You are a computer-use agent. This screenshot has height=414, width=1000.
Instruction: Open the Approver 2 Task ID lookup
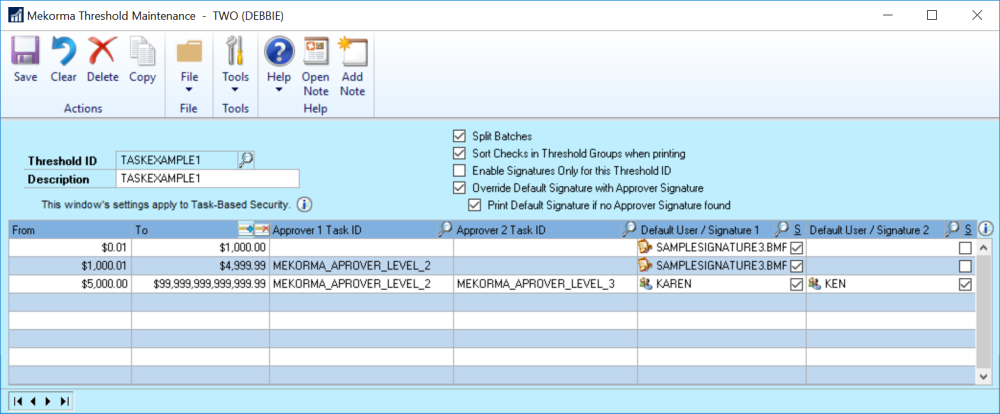click(629, 229)
